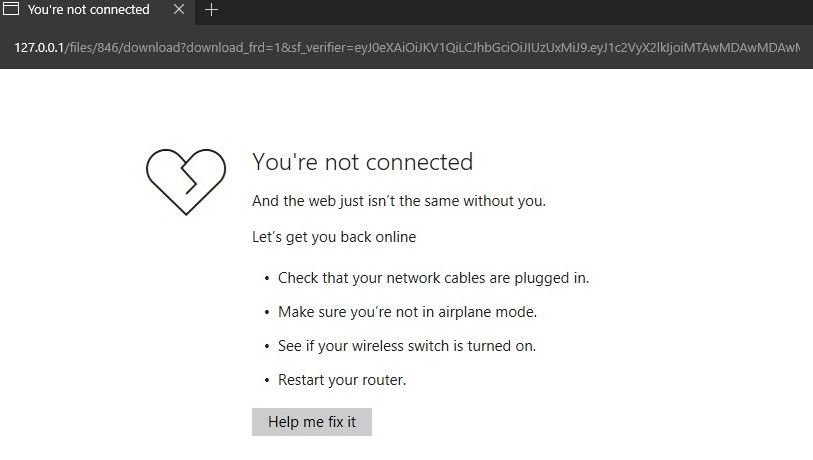This screenshot has width=813, height=460.
Task: Click the empty tab strip right of the plus
Action: click(500, 10)
